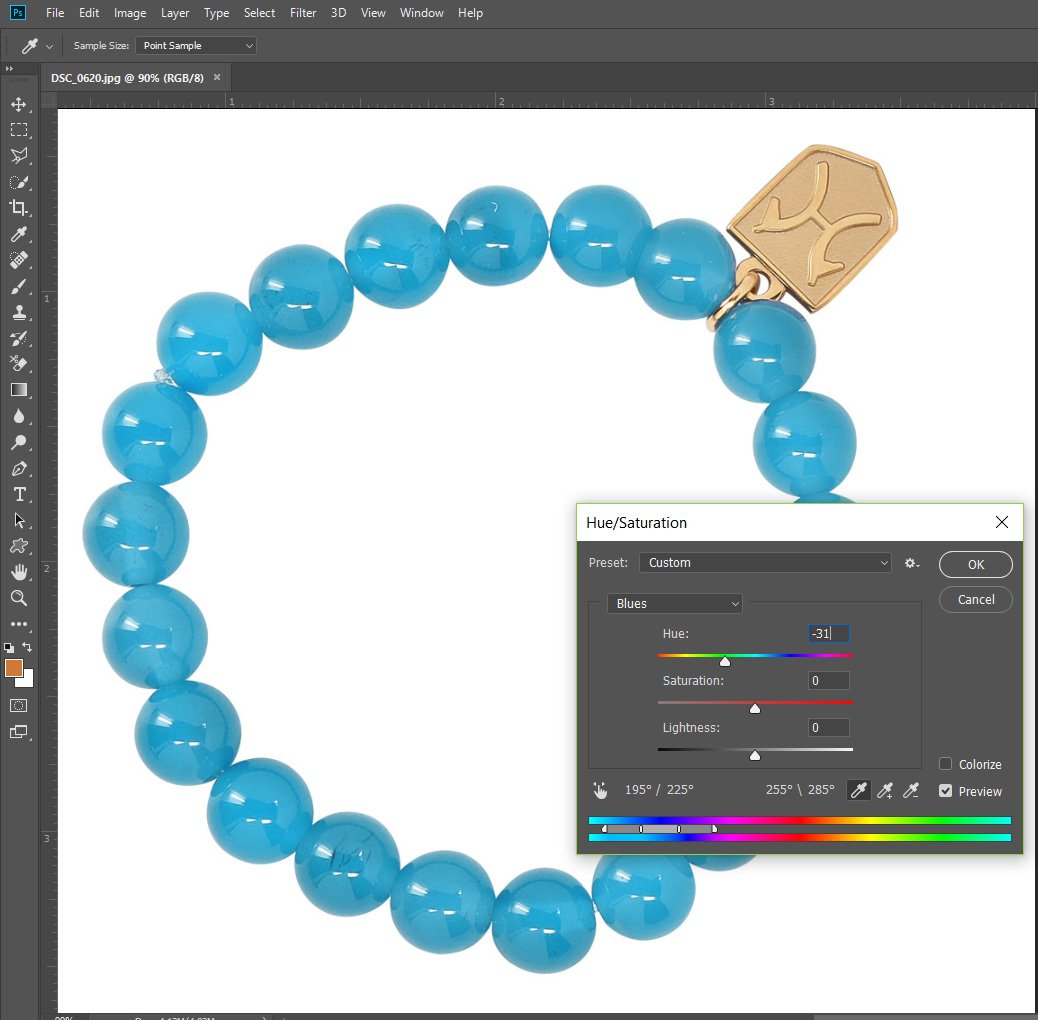Select the Pen tool
Image resolution: width=1038 pixels, height=1020 pixels.
pos(19,469)
